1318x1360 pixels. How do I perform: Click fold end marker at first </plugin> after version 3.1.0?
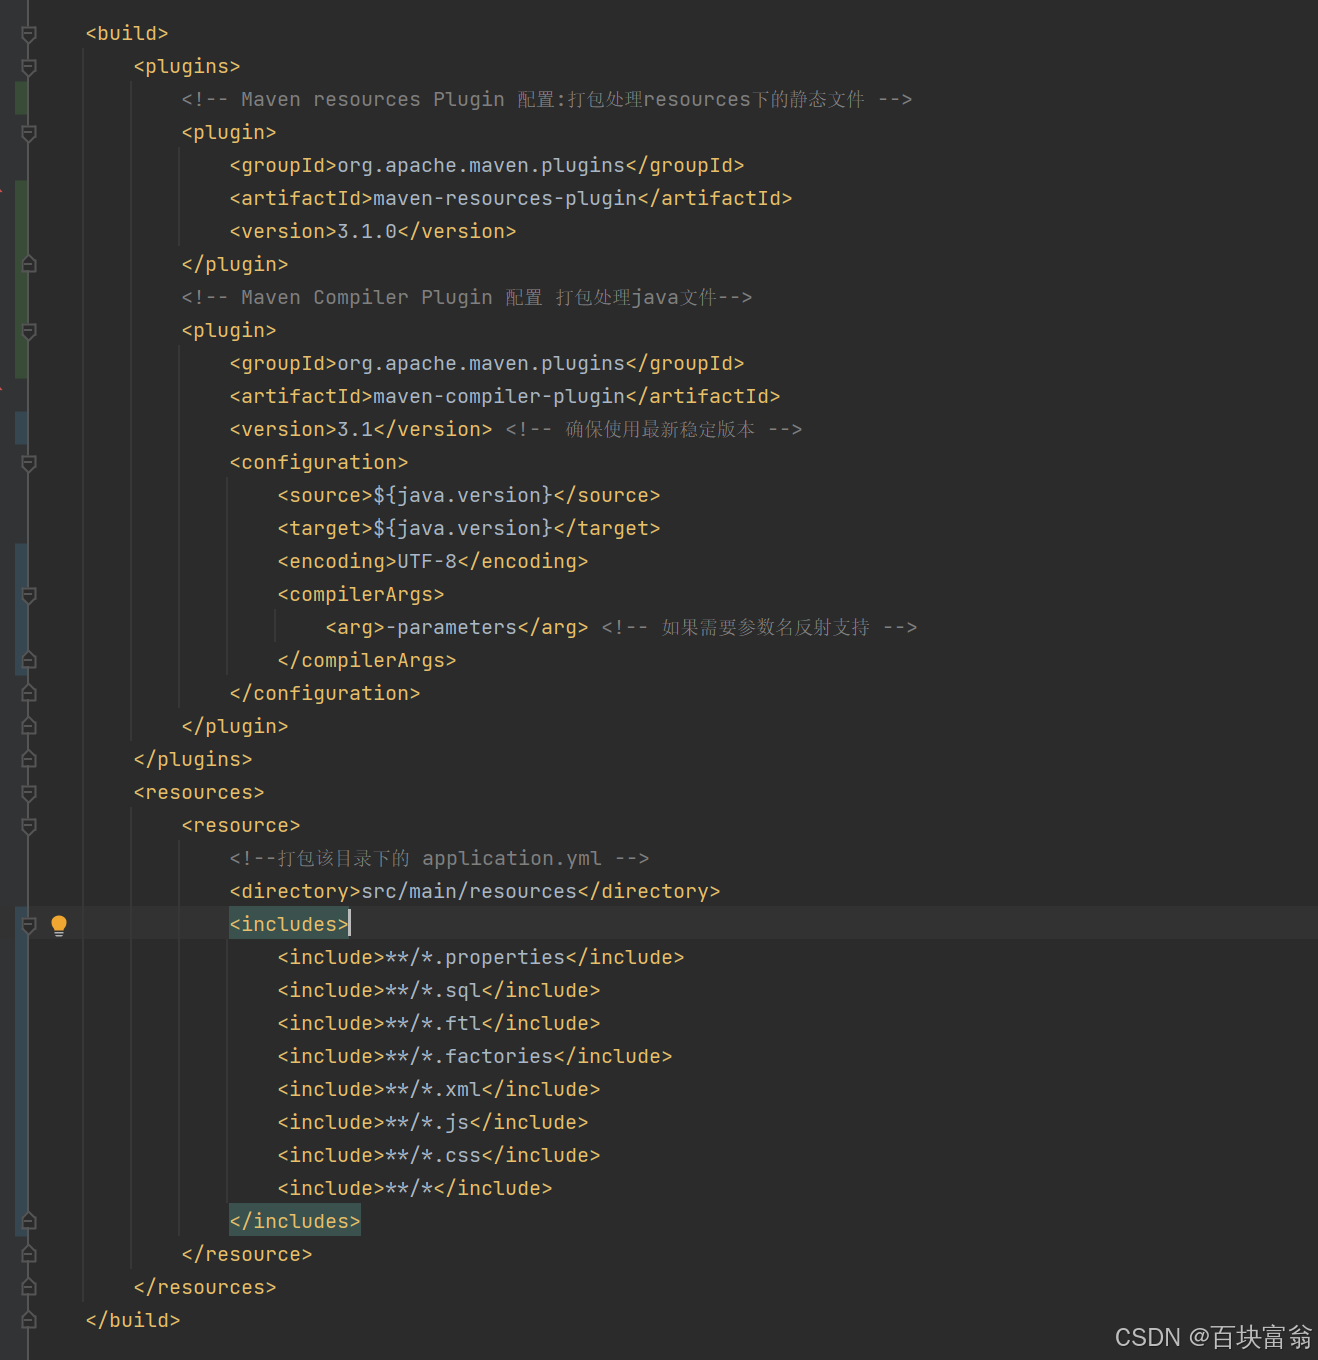pyautogui.click(x=29, y=265)
